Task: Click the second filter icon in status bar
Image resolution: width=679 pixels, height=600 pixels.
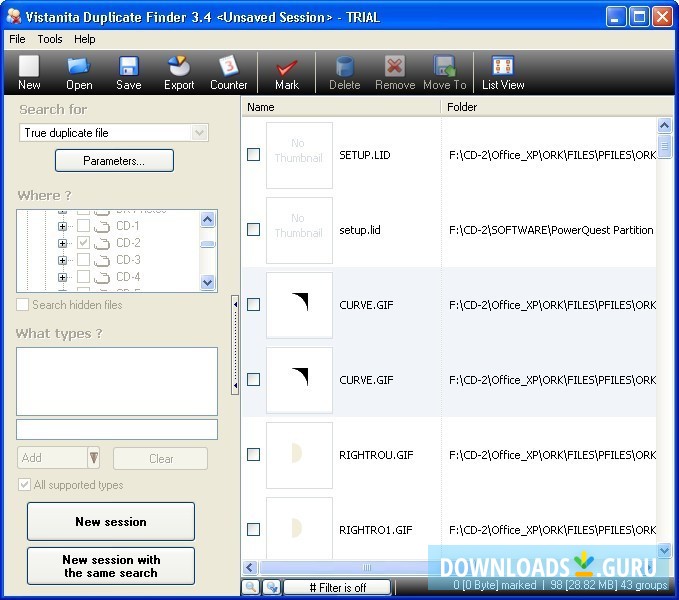Action: [272, 587]
